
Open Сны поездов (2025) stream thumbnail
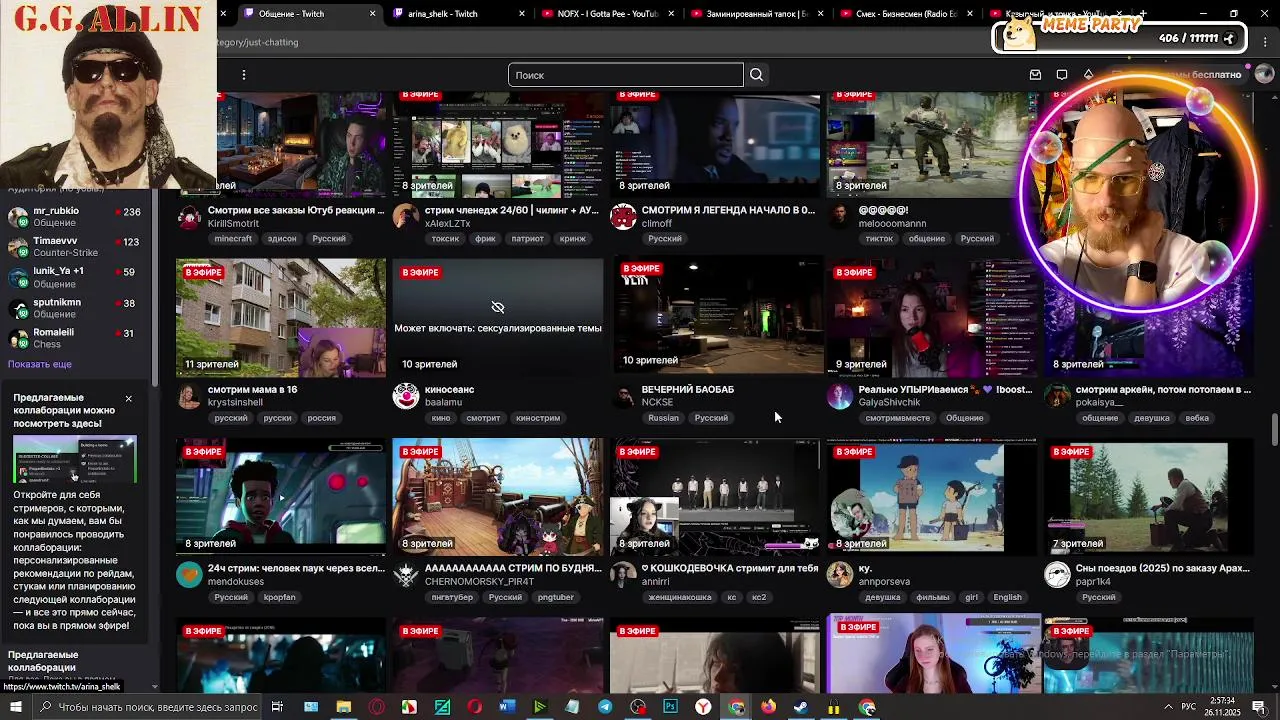1149,497
